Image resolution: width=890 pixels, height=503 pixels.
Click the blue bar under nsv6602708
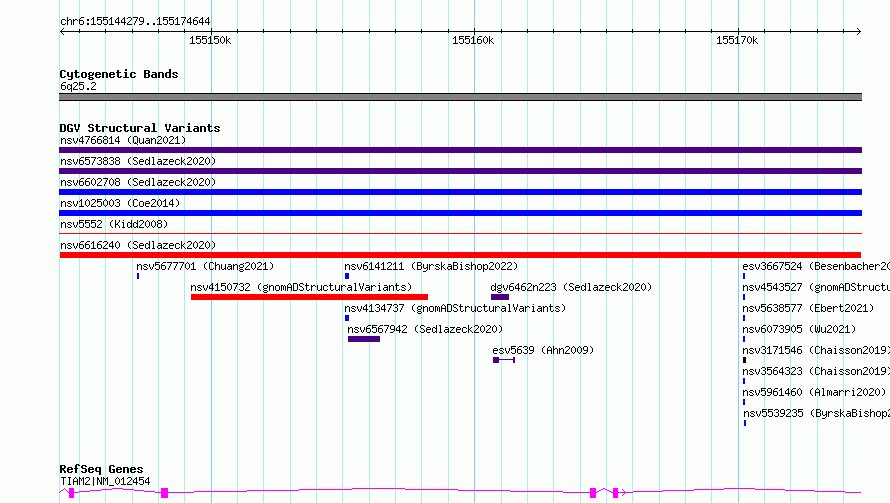click(460, 192)
